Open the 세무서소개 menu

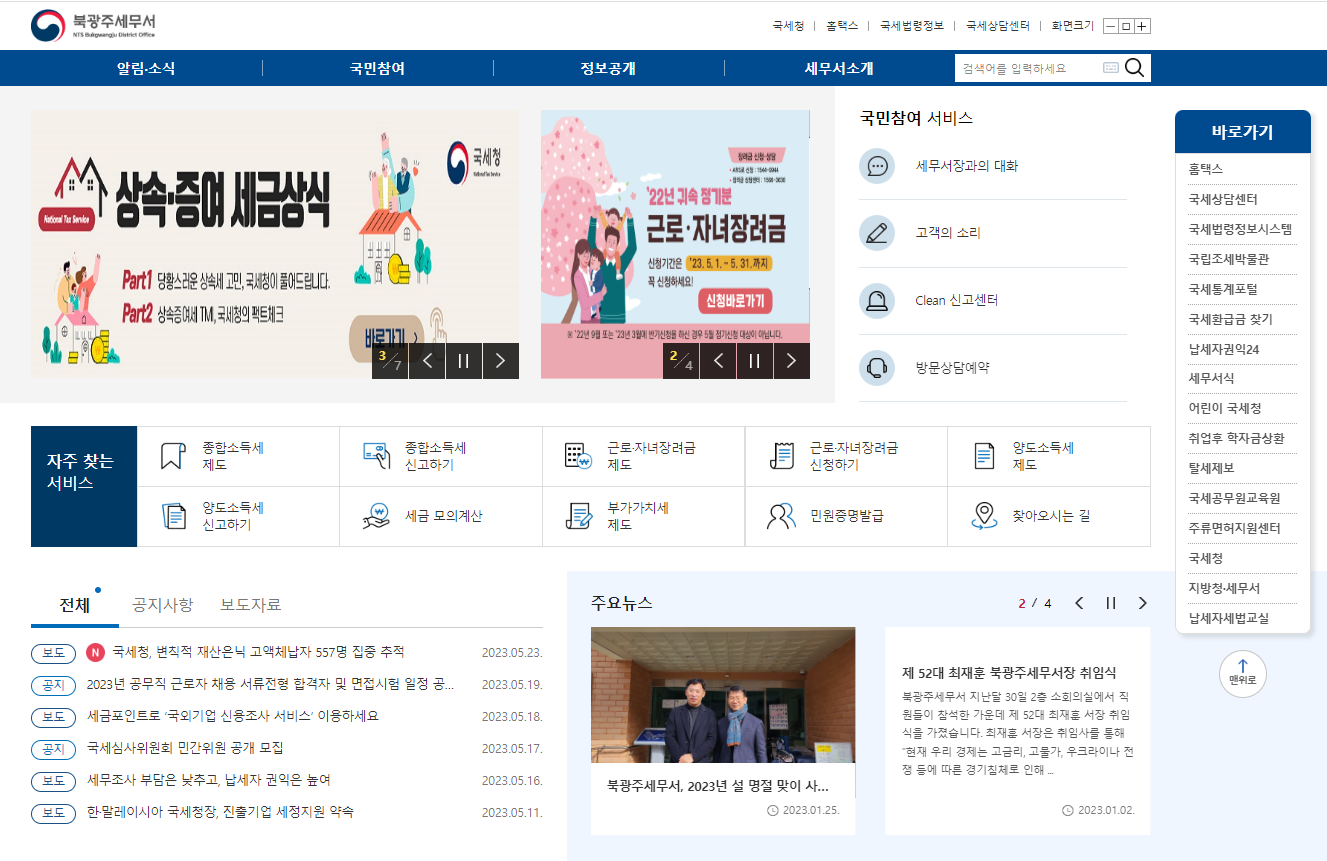(839, 68)
